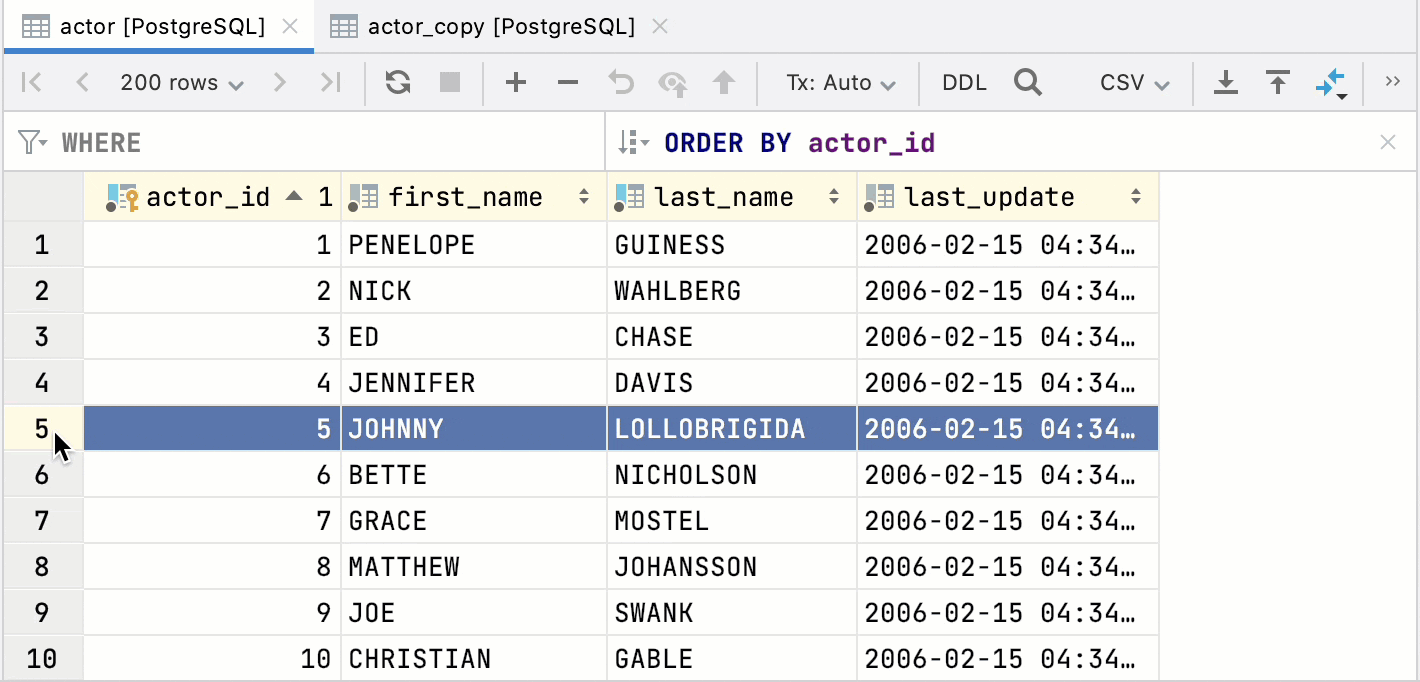Sort rows by the last_name column
The width and height of the screenshot is (1420, 682).
(x=833, y=196)
